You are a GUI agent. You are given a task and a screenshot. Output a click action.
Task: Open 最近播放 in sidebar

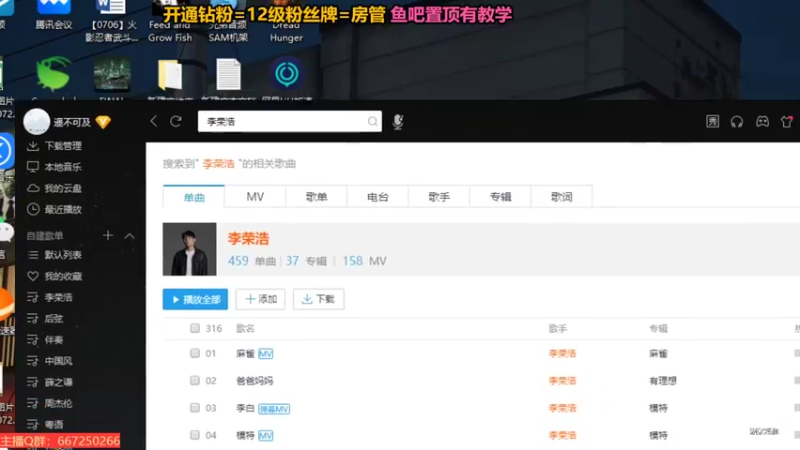(x=54, y=209)
